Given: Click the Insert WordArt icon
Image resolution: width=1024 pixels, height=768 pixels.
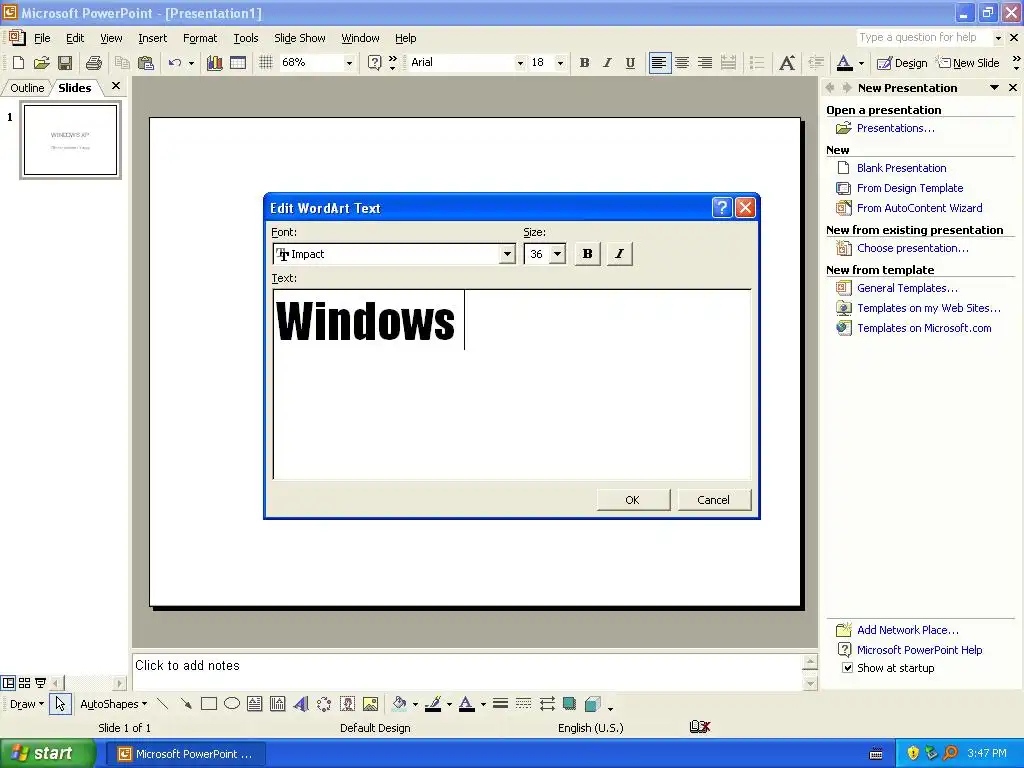Looking at the screenshot, I should pyautogui.click(x=300, y=704).
